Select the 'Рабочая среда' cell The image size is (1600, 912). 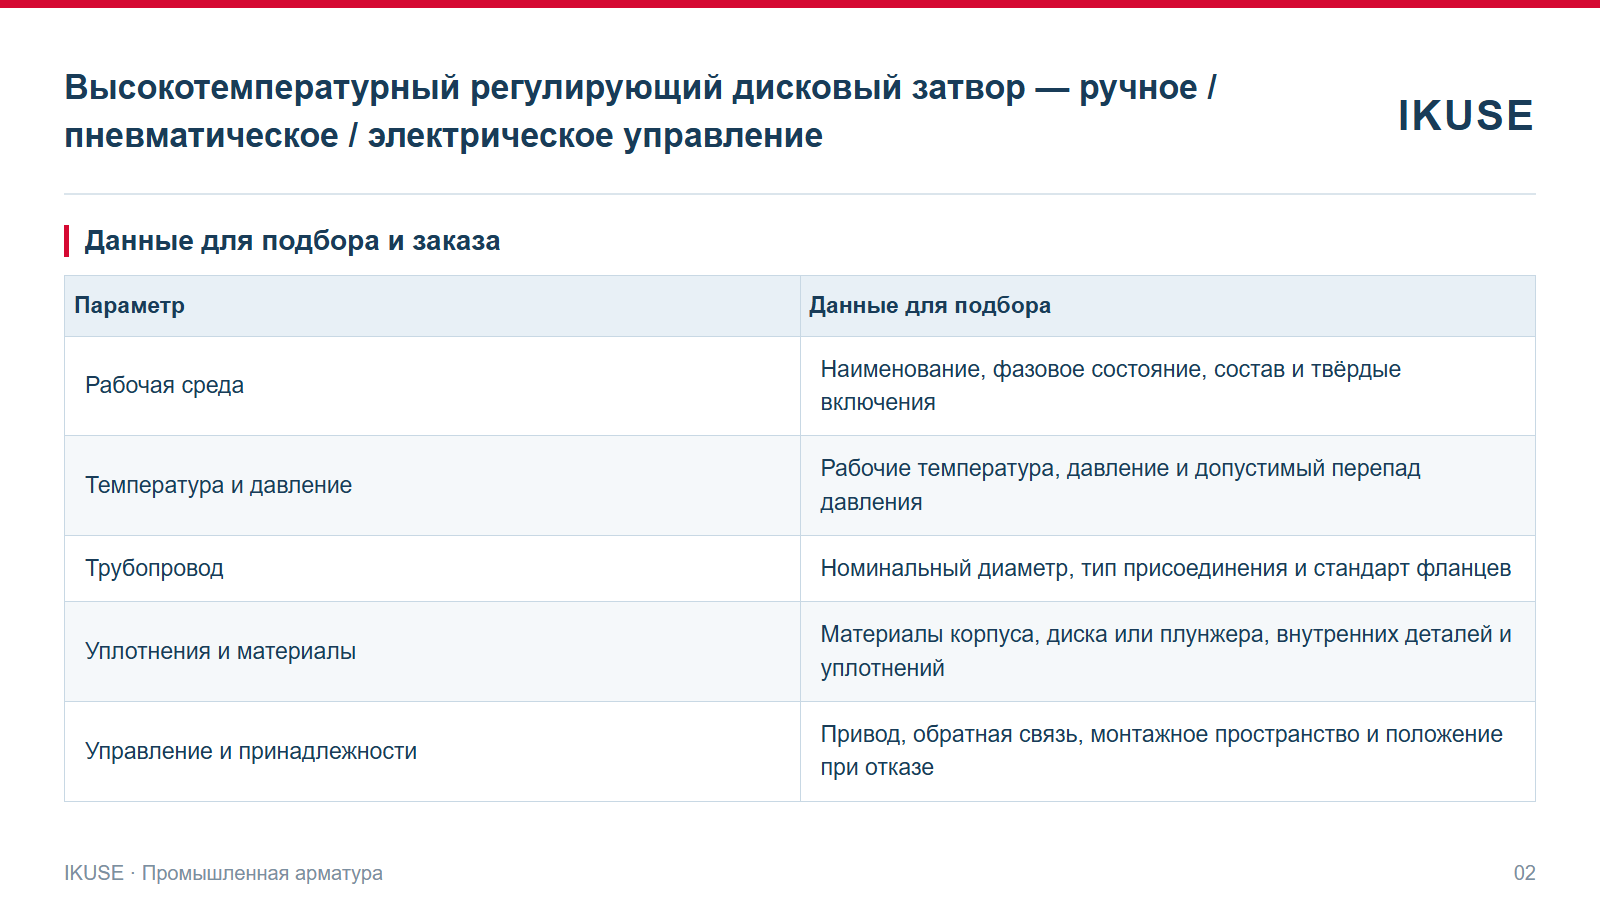click(432, 386)
